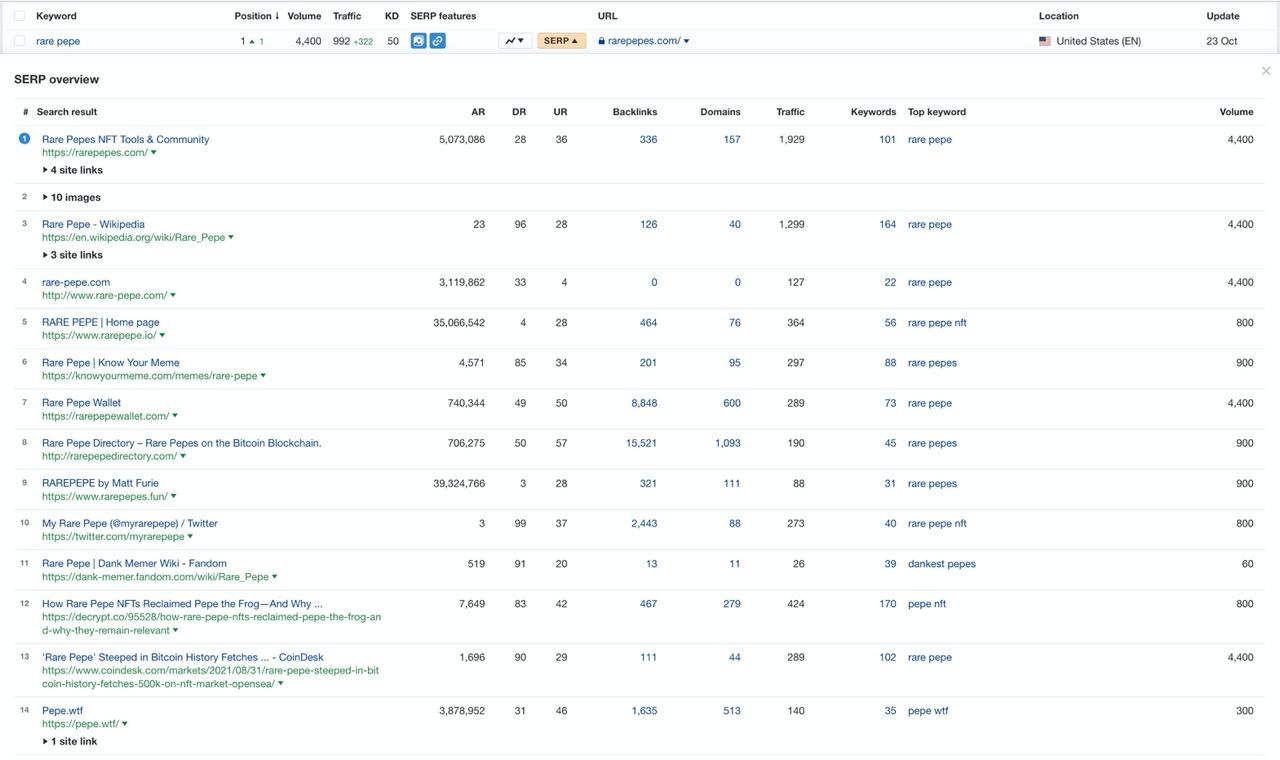Expand the 3 site links under Wikipedia result
Viewport: 1280px width, 760px height.
72,255
